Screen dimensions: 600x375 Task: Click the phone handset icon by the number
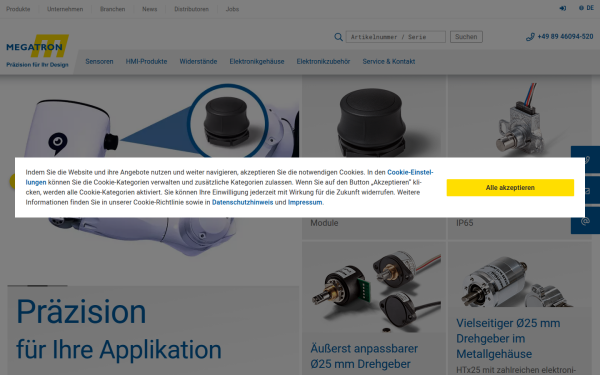[x=530, y=37]
